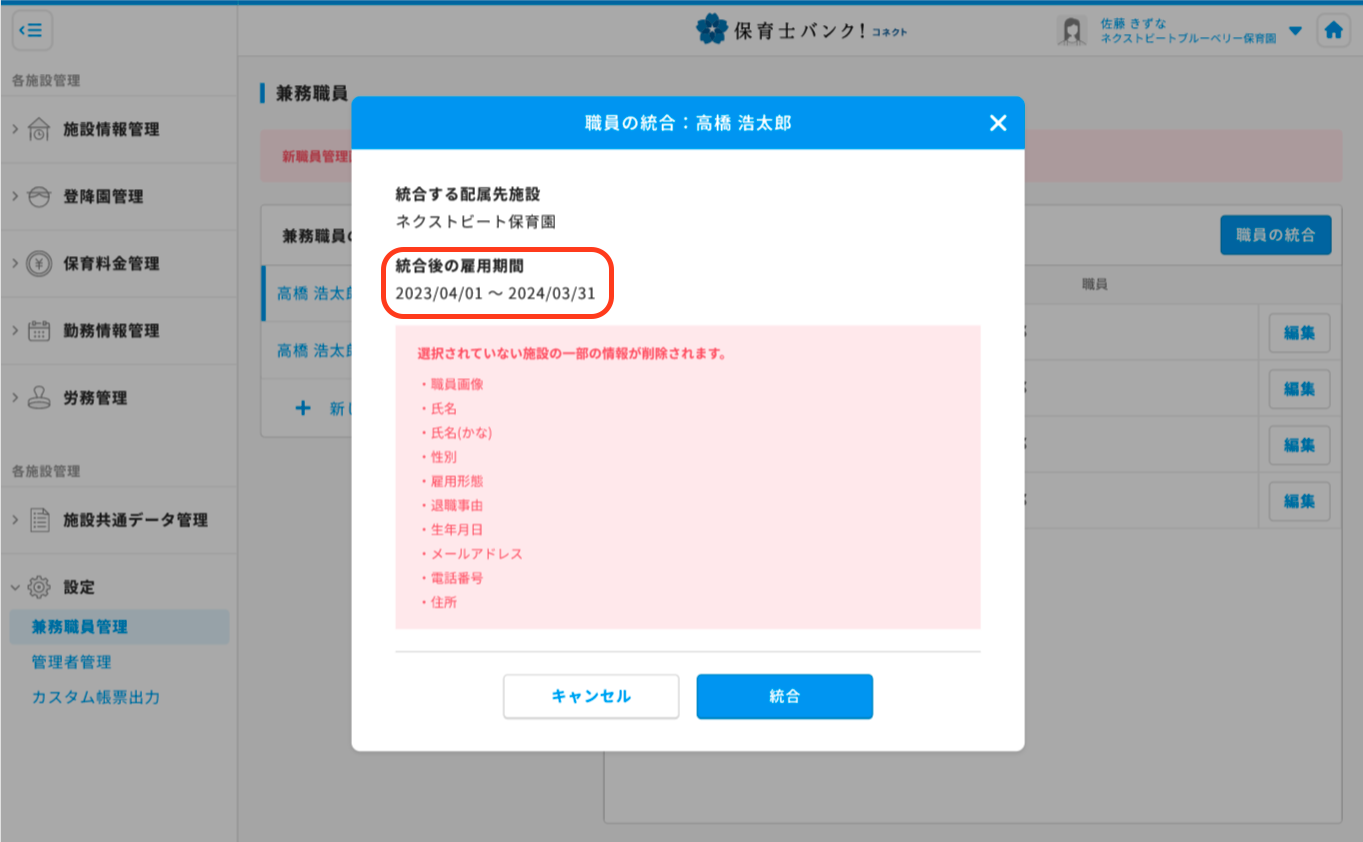Open 管理者管理 in the sidebar
The height and width of the screenshot is (842, 1363).
pyautogui.click(x=71, y=662)
